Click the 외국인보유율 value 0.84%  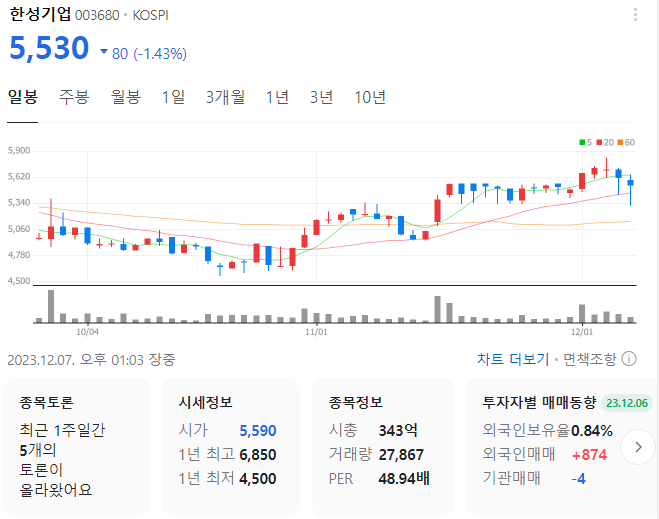pos(592,431)
